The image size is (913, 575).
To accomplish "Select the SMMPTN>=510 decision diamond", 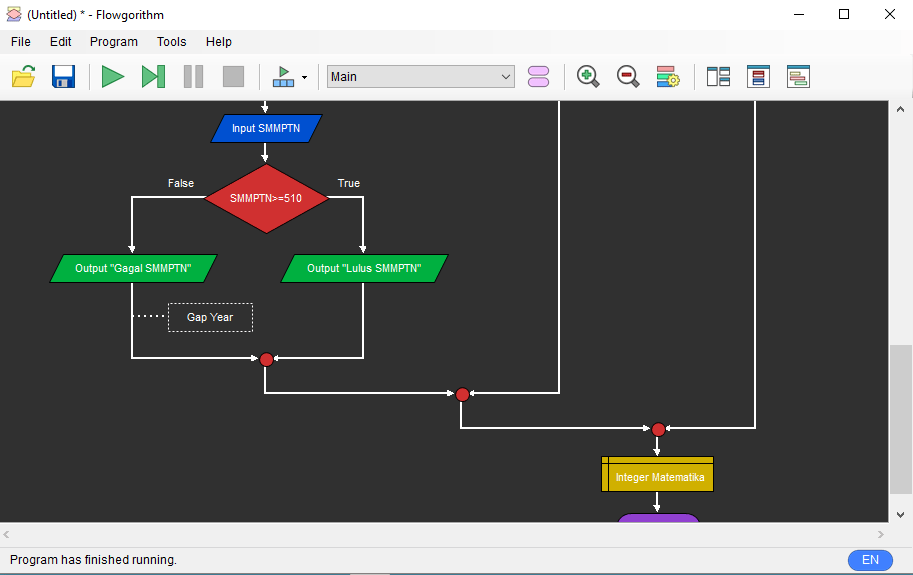I will pyautogui.click(x=266, y=199).
